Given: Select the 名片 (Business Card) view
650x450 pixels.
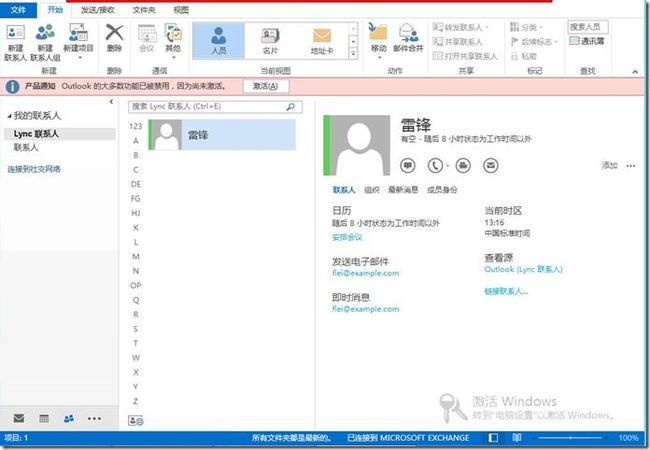Looking at the screenshot, I should pyautogui.click(x=270, y=41).
